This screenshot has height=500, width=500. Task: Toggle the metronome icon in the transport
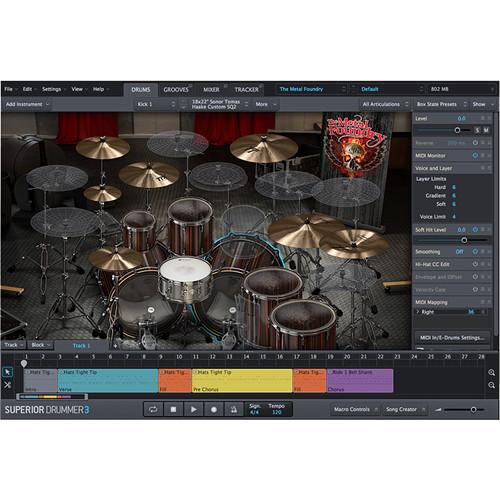234,409
